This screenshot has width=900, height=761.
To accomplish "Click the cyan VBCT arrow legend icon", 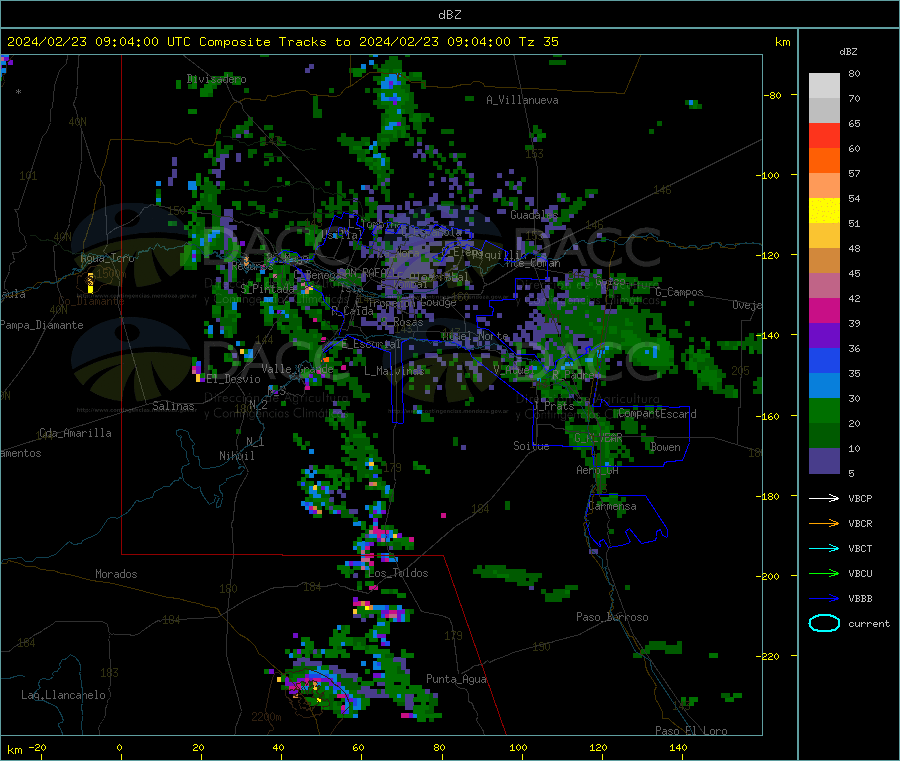I will pos(824,548).
